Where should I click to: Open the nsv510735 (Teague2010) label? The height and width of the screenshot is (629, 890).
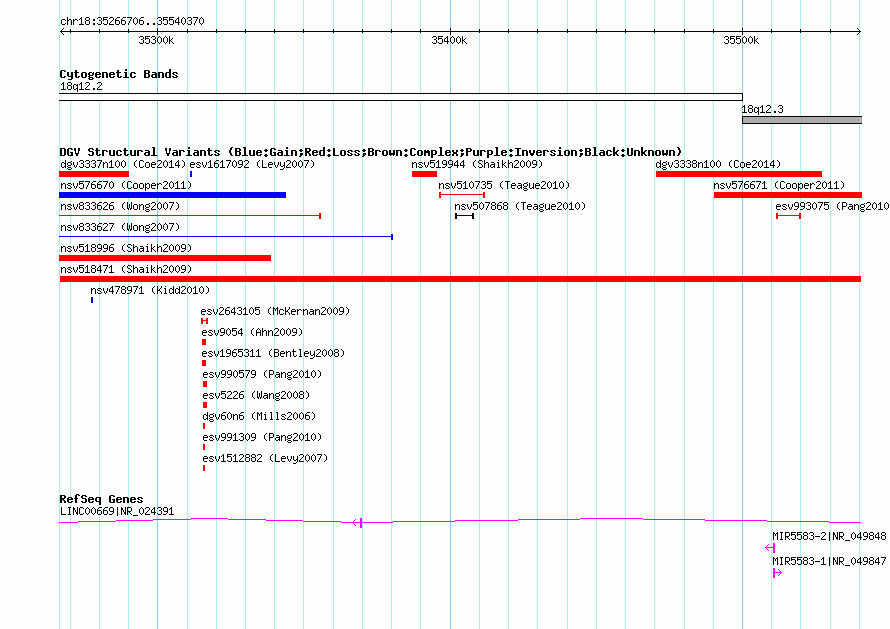click(504, 185)
